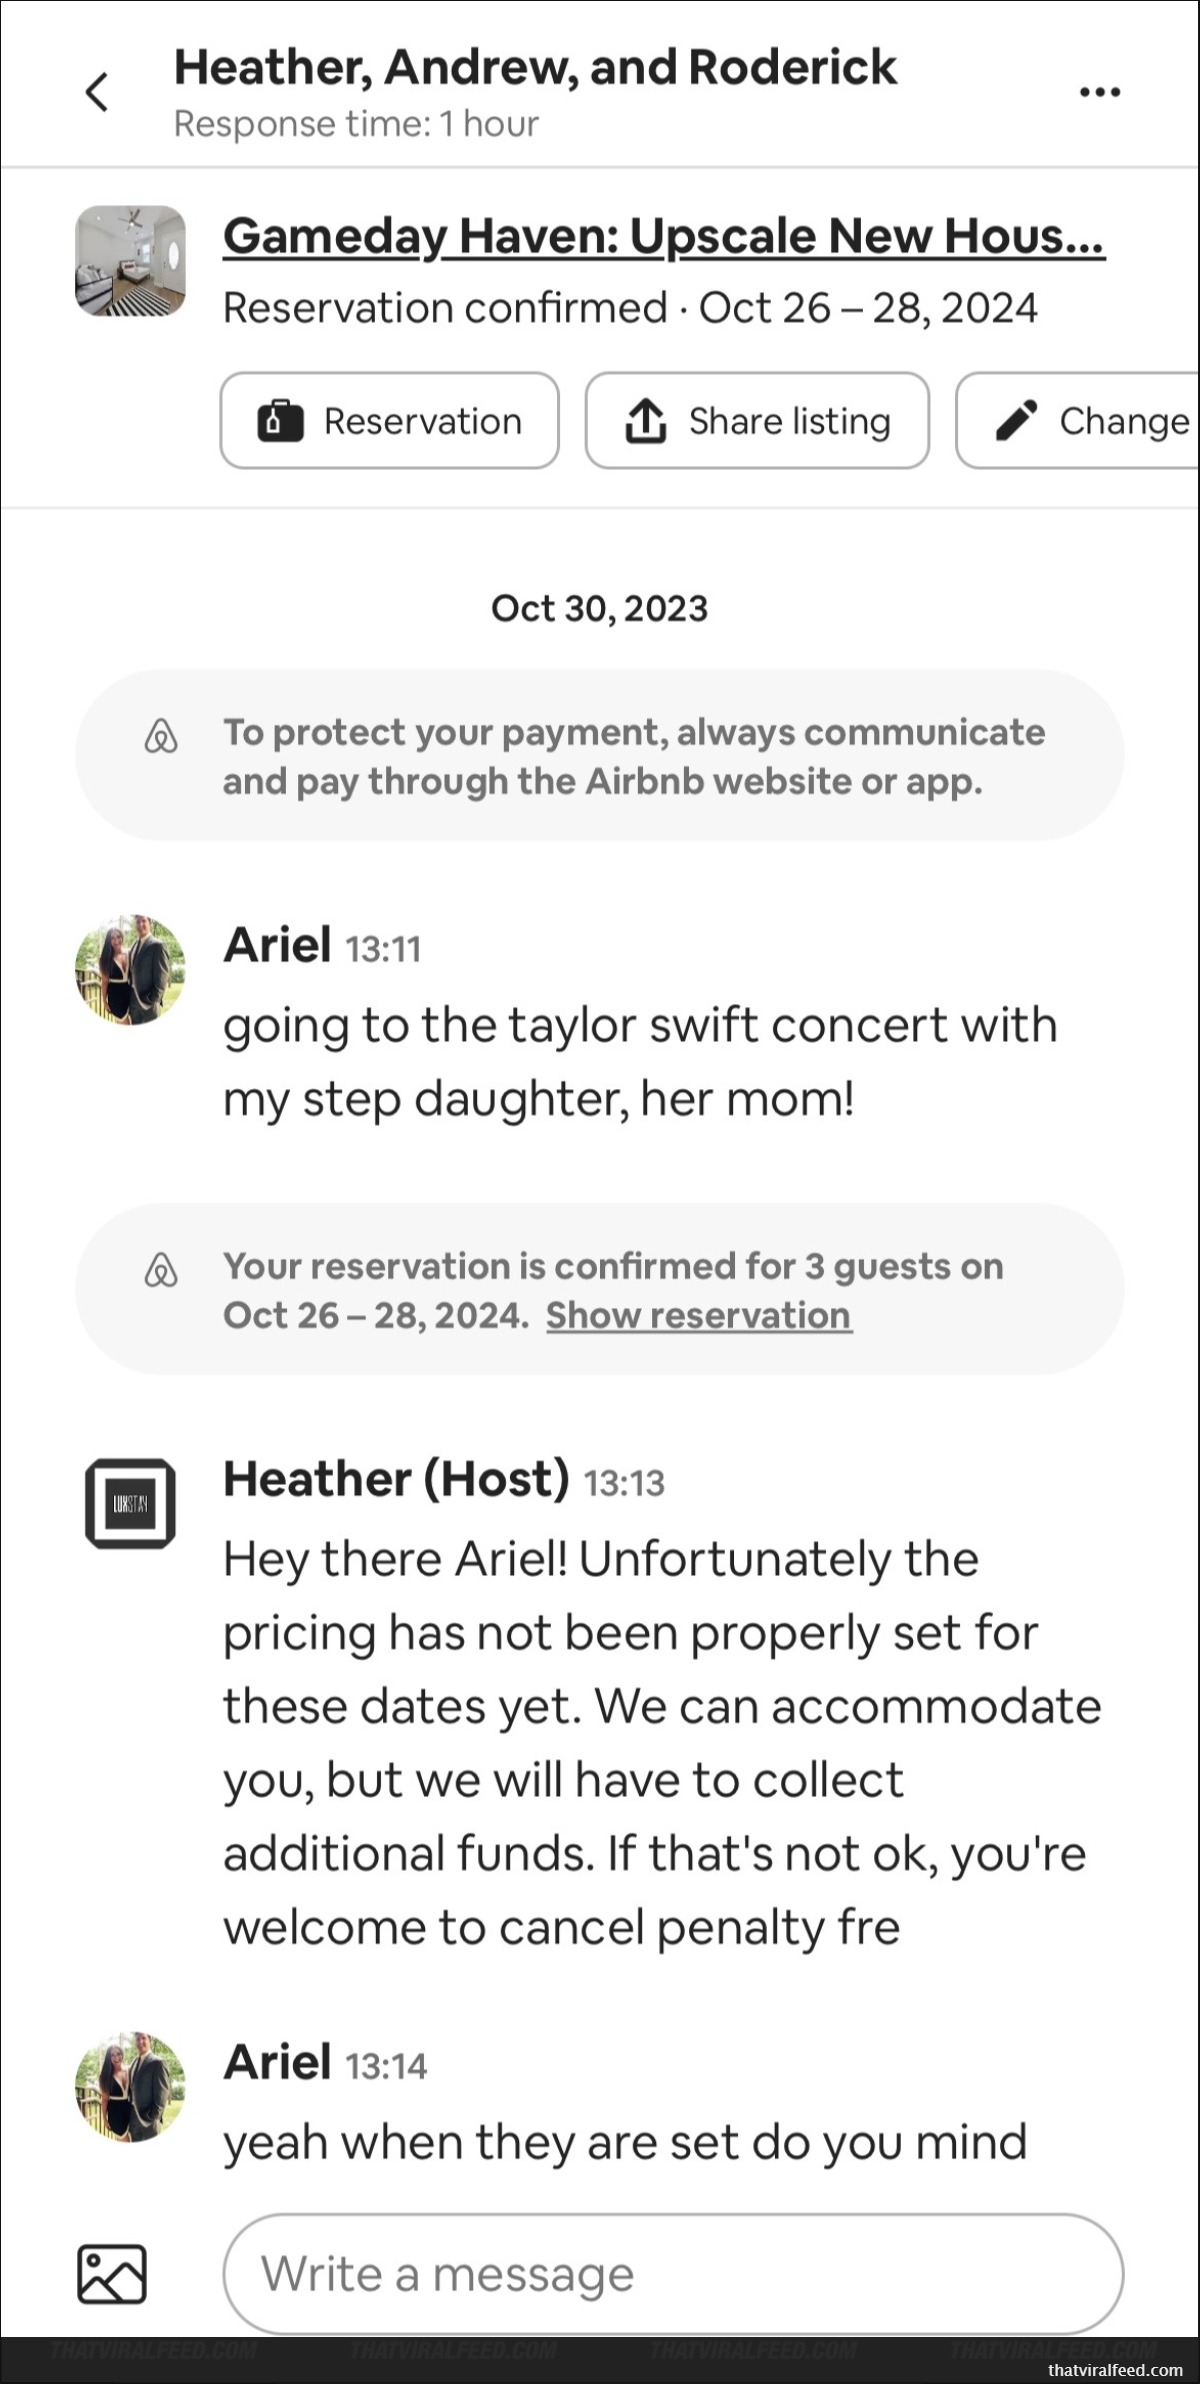Tap Airbnb logo in reservation confirmed notice
Image resolution: width=1200 pixels, height=2384 pixels.
click(x=161, y=1270)
